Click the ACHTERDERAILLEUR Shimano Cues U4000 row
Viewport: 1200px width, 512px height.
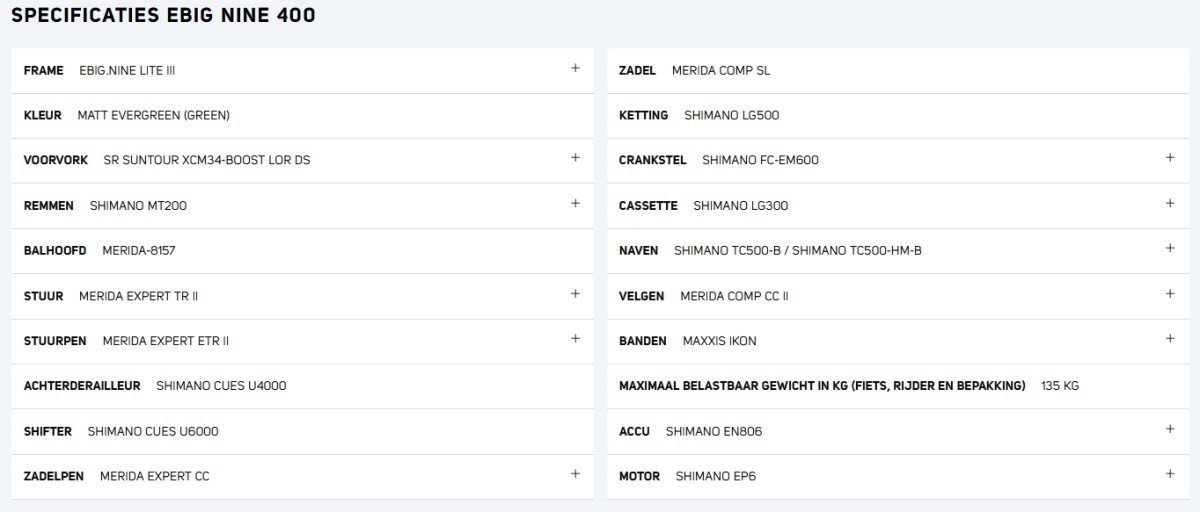click(x=302, y=386)
